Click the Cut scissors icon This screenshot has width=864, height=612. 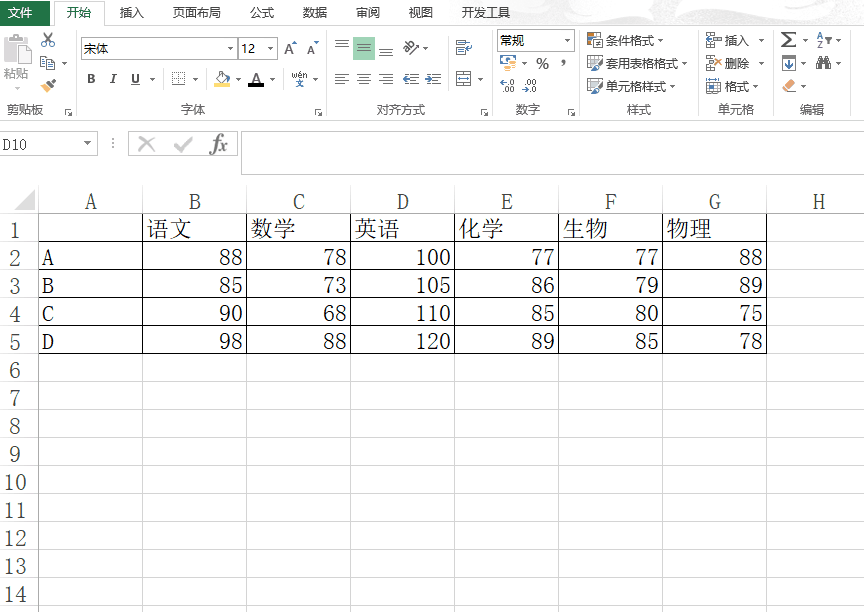[x=48, y=40]
